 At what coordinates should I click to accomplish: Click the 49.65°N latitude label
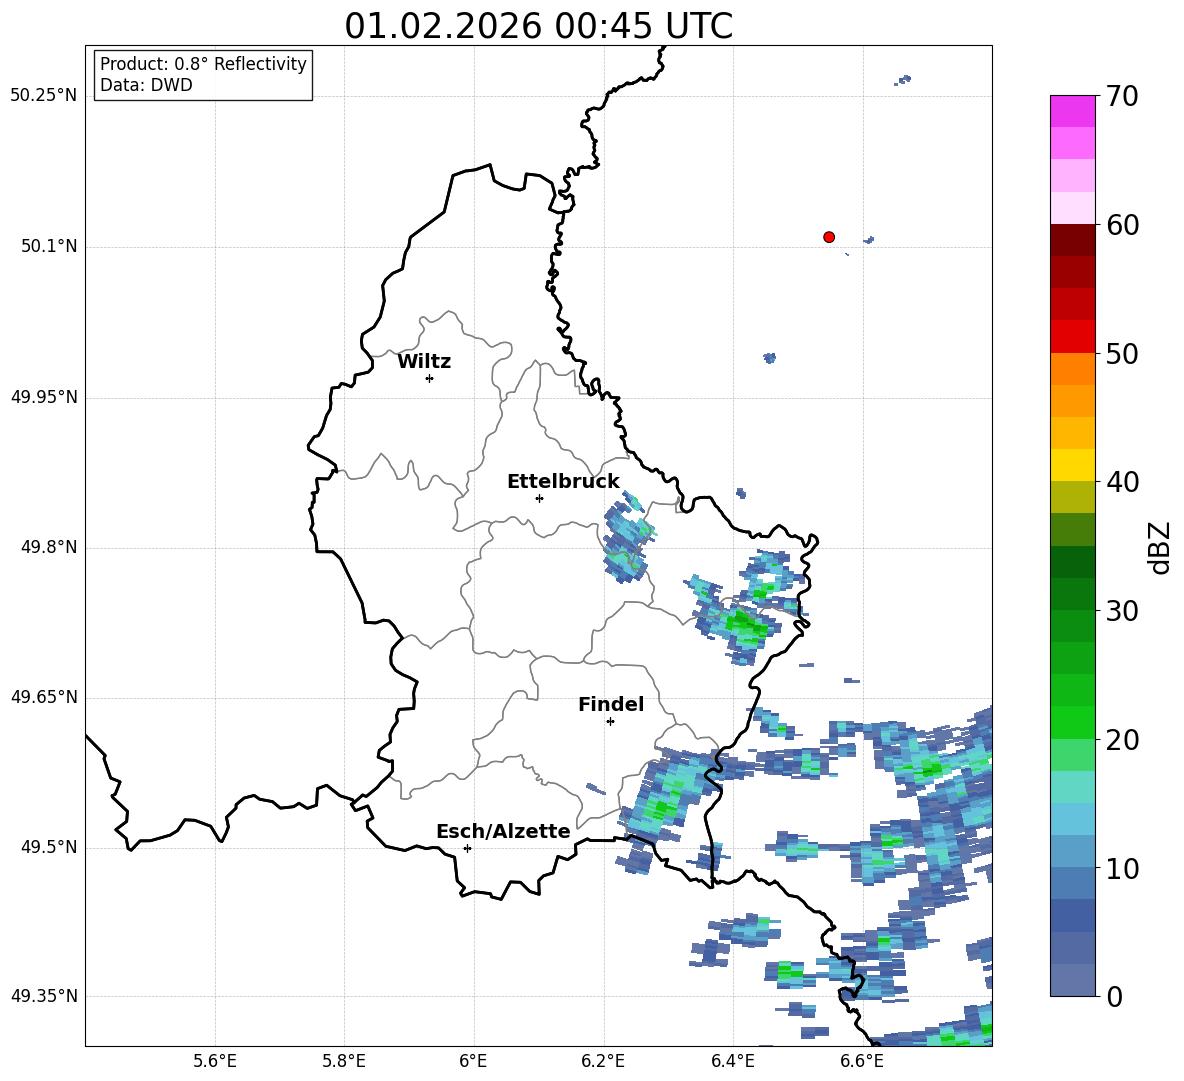pos(44,697)
